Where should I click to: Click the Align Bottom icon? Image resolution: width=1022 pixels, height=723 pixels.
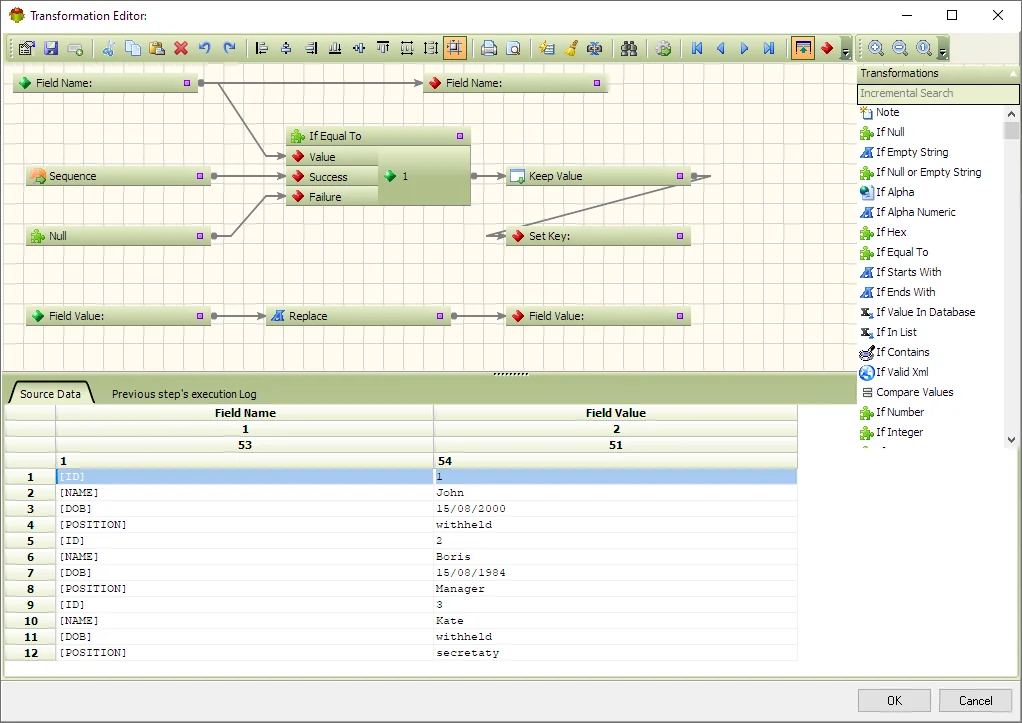335,48
